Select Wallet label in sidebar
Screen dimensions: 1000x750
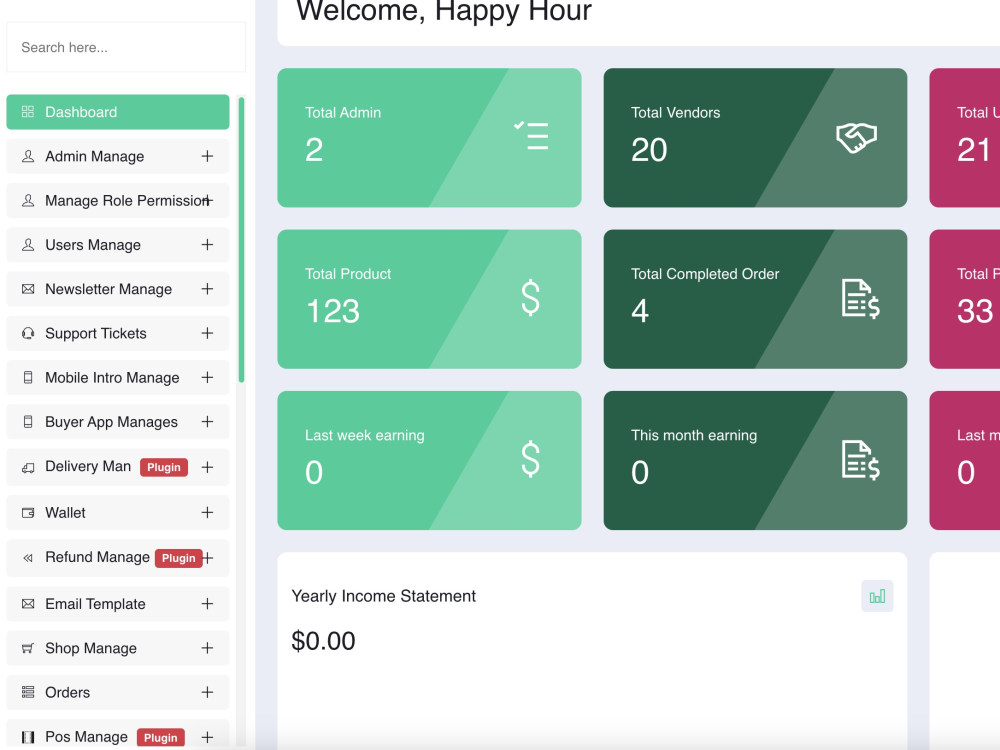click(x=65, y=513)
